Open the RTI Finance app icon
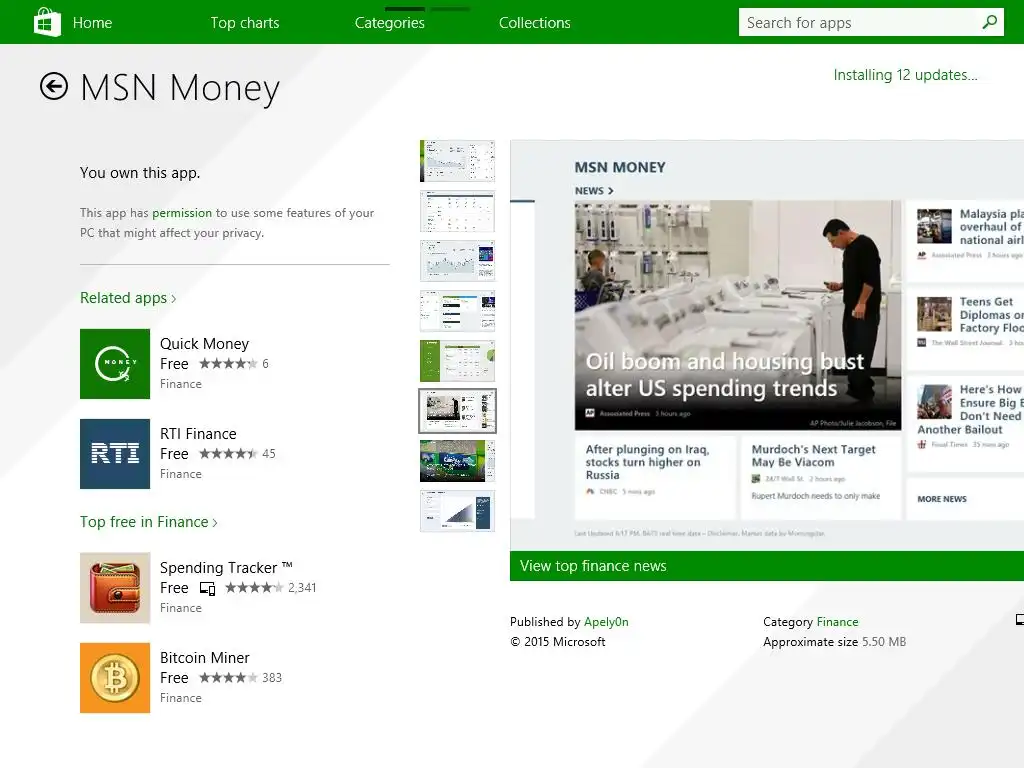Image resolution: width=1024 pixels, height=768 pixels. tap(115, 454)
